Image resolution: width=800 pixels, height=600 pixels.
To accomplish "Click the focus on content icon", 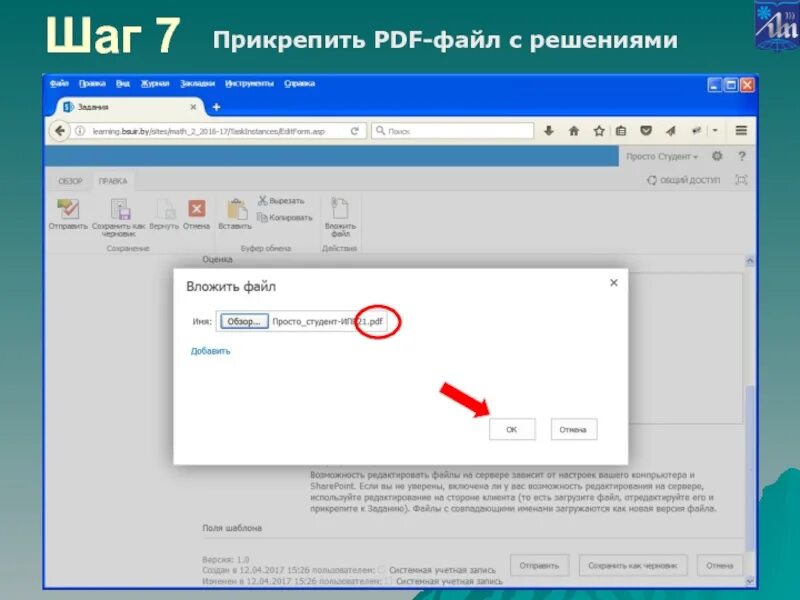I will [741, 180].
